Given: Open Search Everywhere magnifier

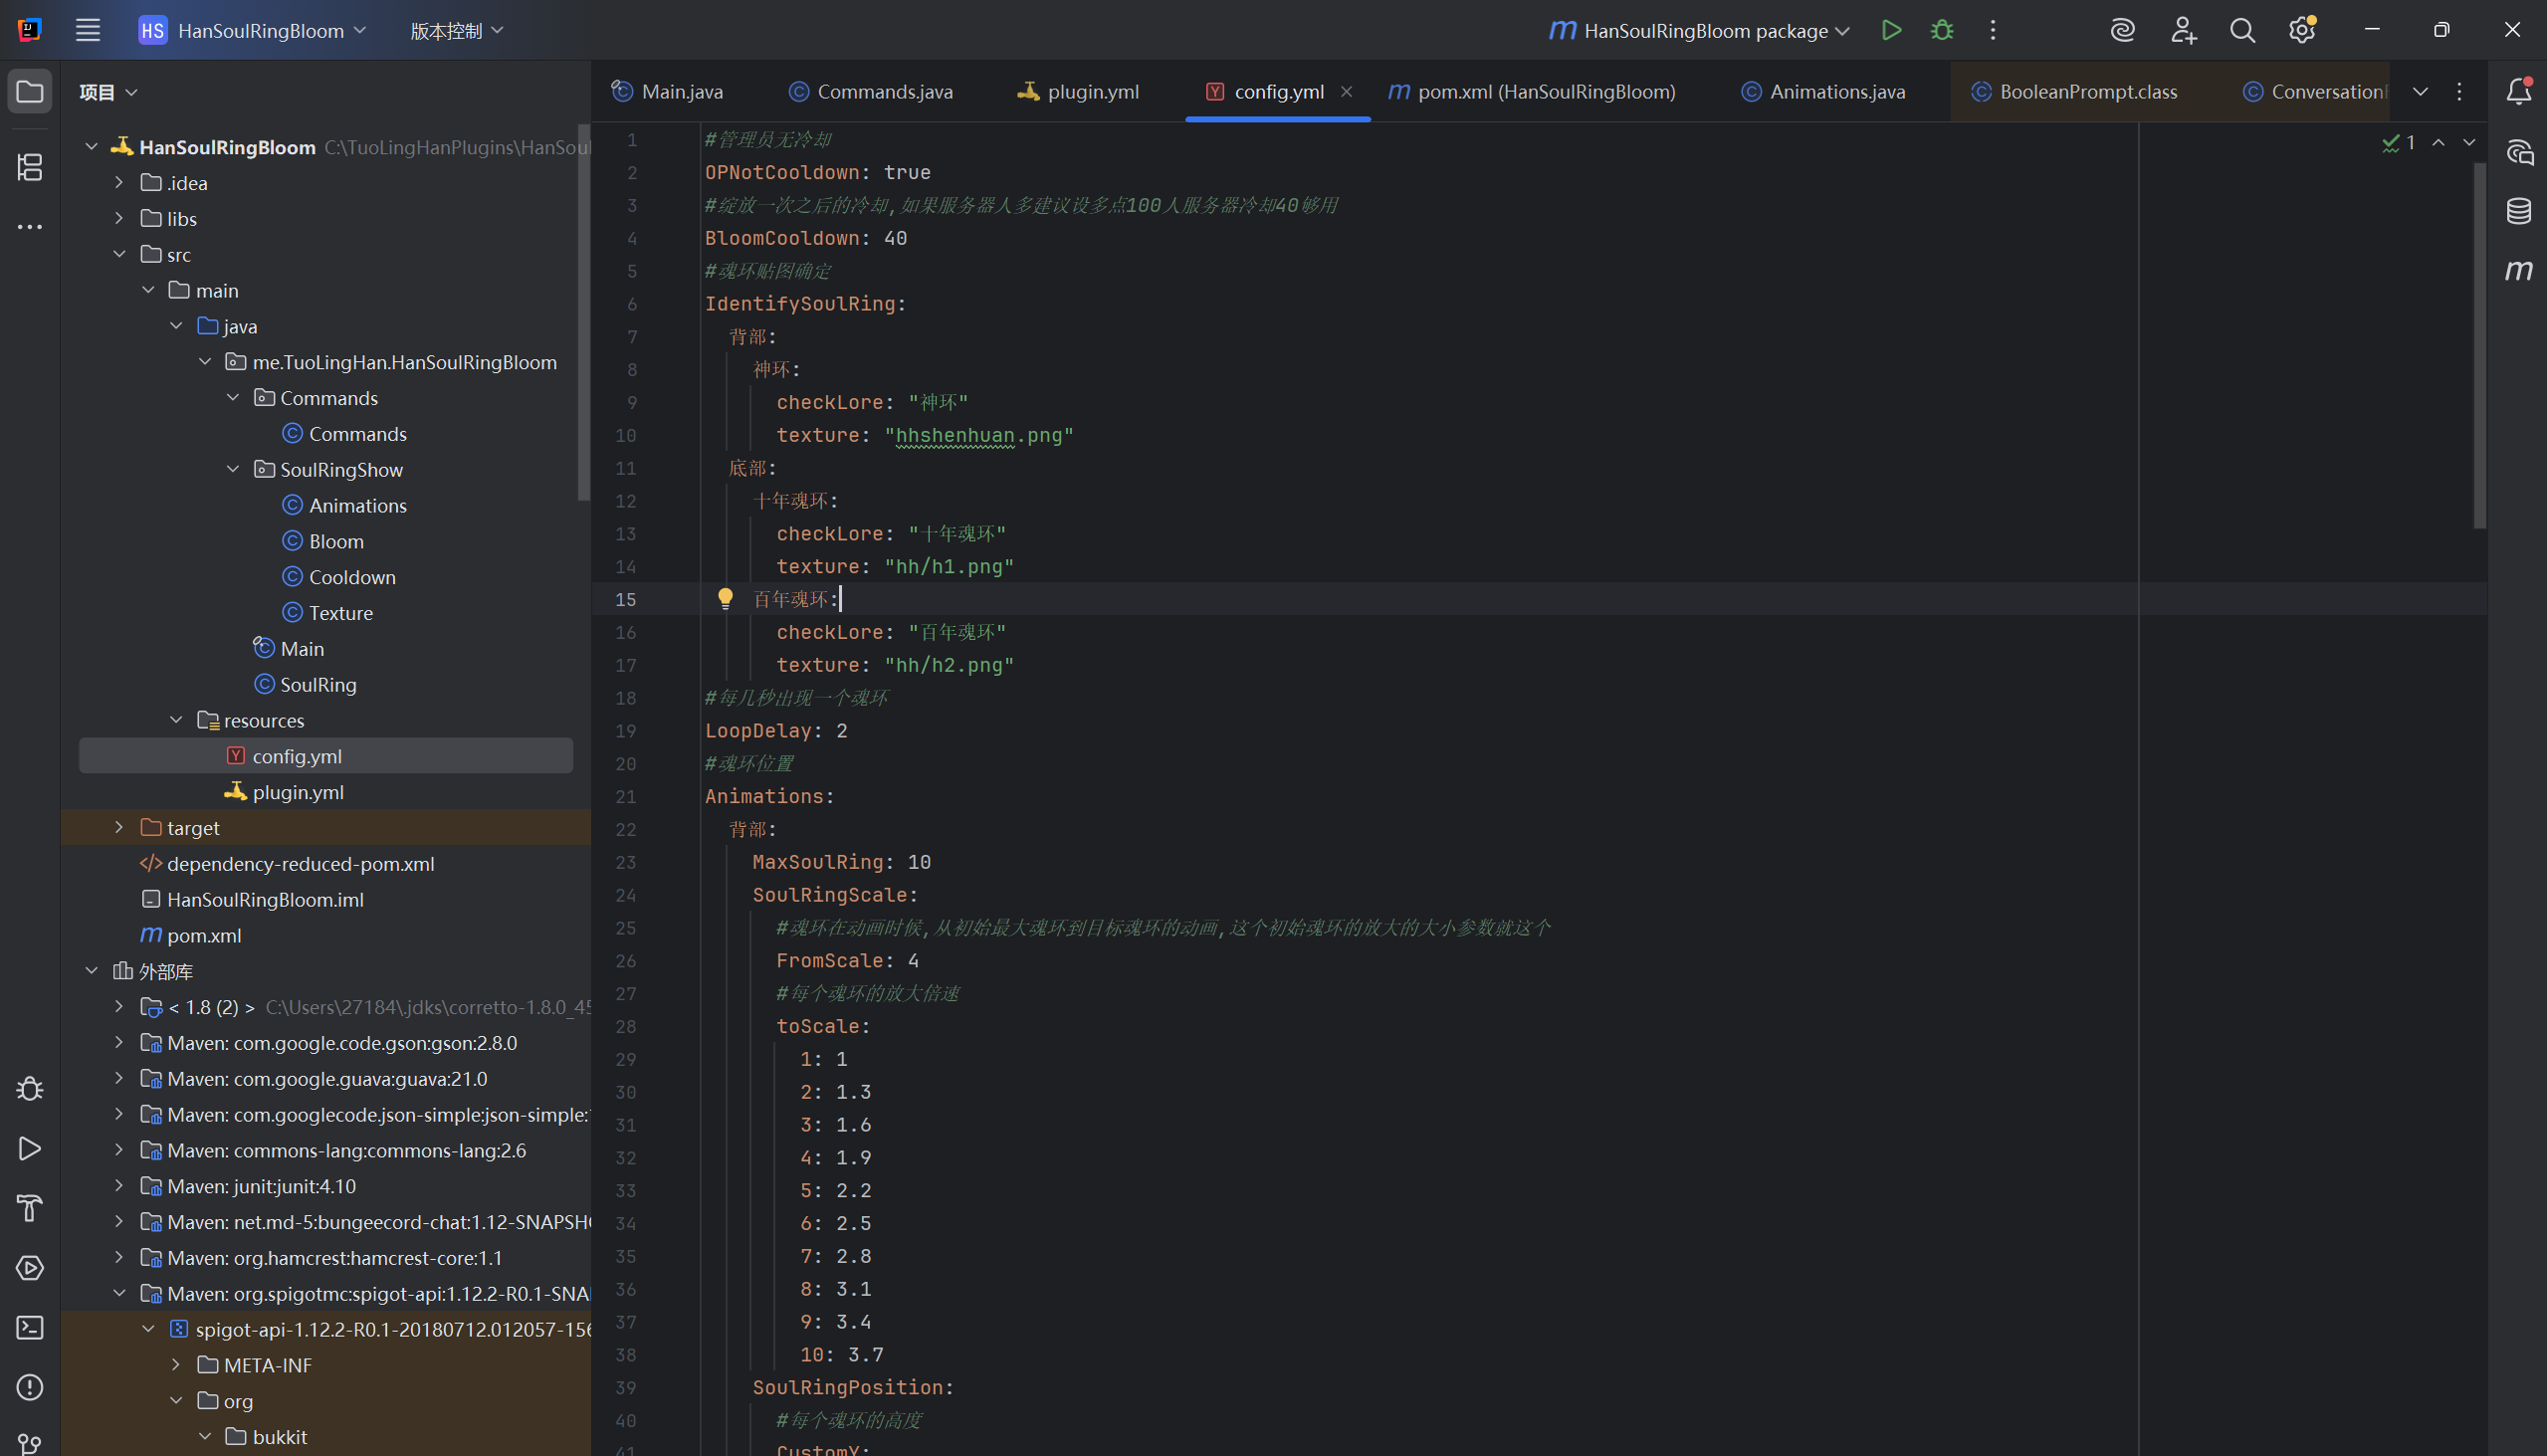Looking at the screenshot, I should [x=2243, y=30].
